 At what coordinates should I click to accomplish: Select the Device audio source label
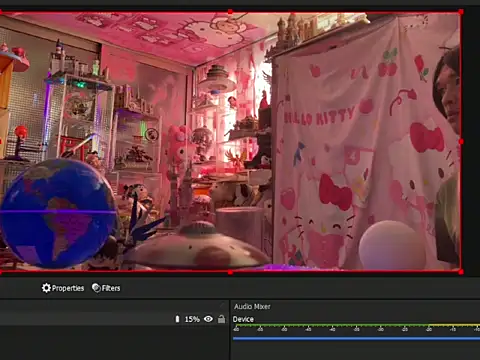point(243,319)
